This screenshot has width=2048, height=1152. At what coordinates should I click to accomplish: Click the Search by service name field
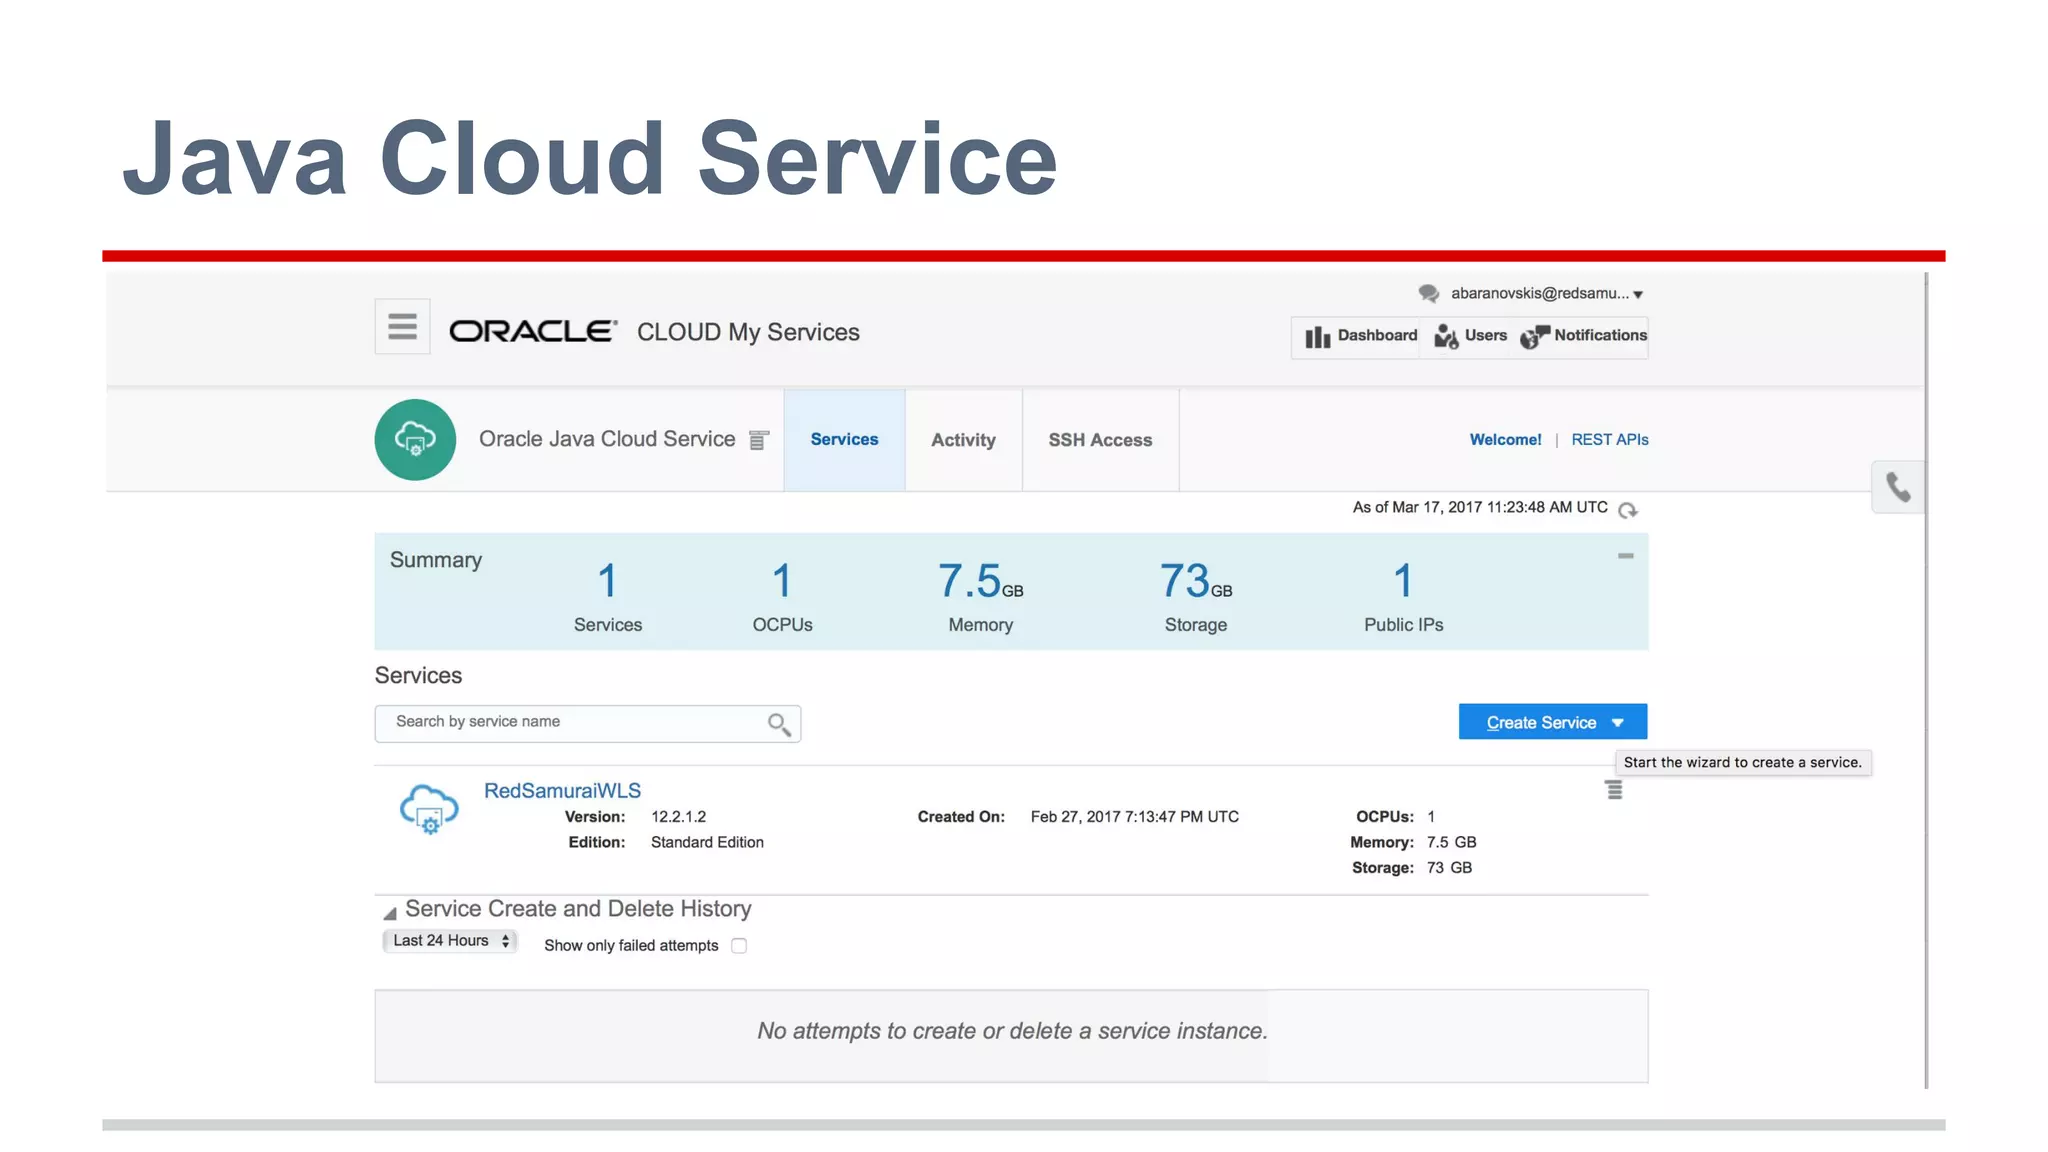point(587,723)
